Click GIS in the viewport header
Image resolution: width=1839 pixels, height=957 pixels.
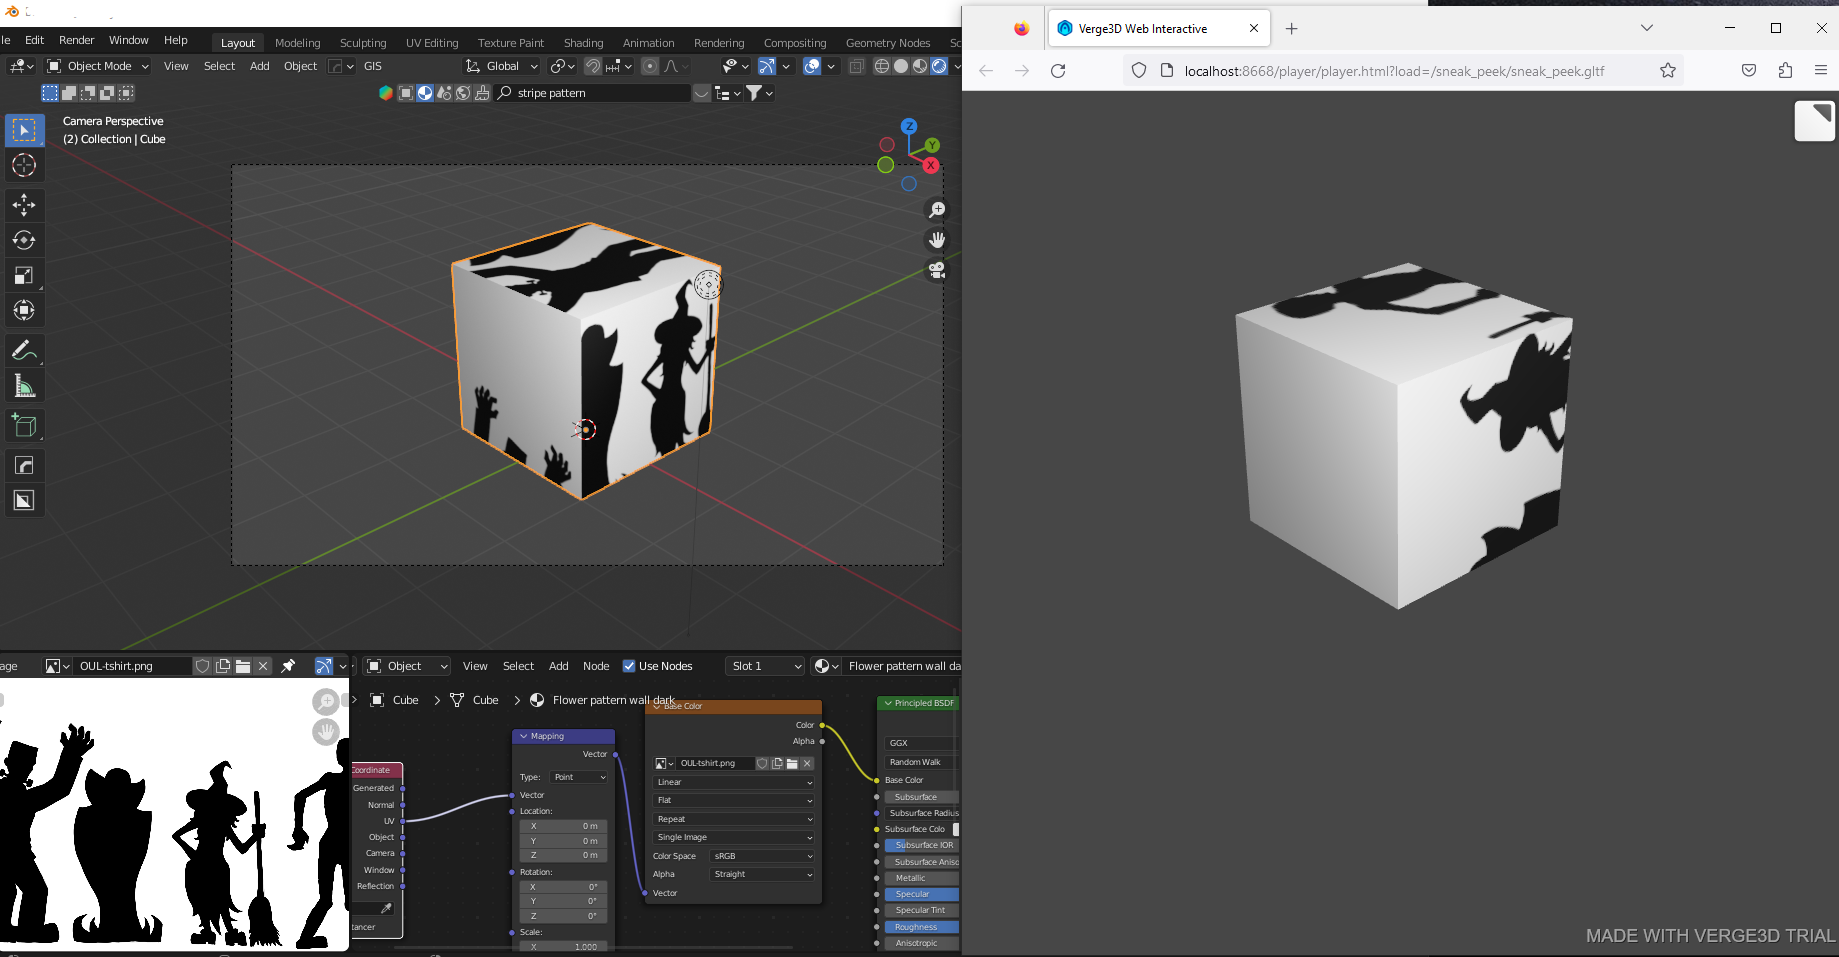373,66
